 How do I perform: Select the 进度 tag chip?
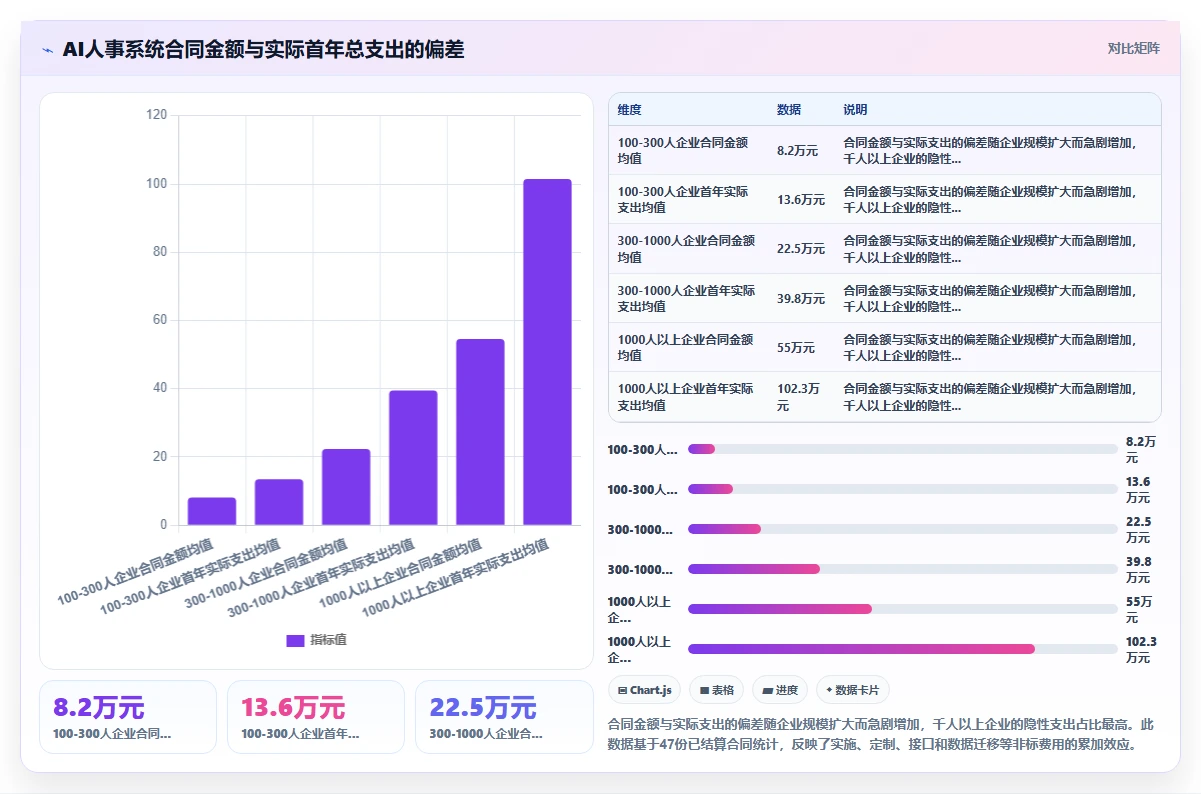click(780, 690)
